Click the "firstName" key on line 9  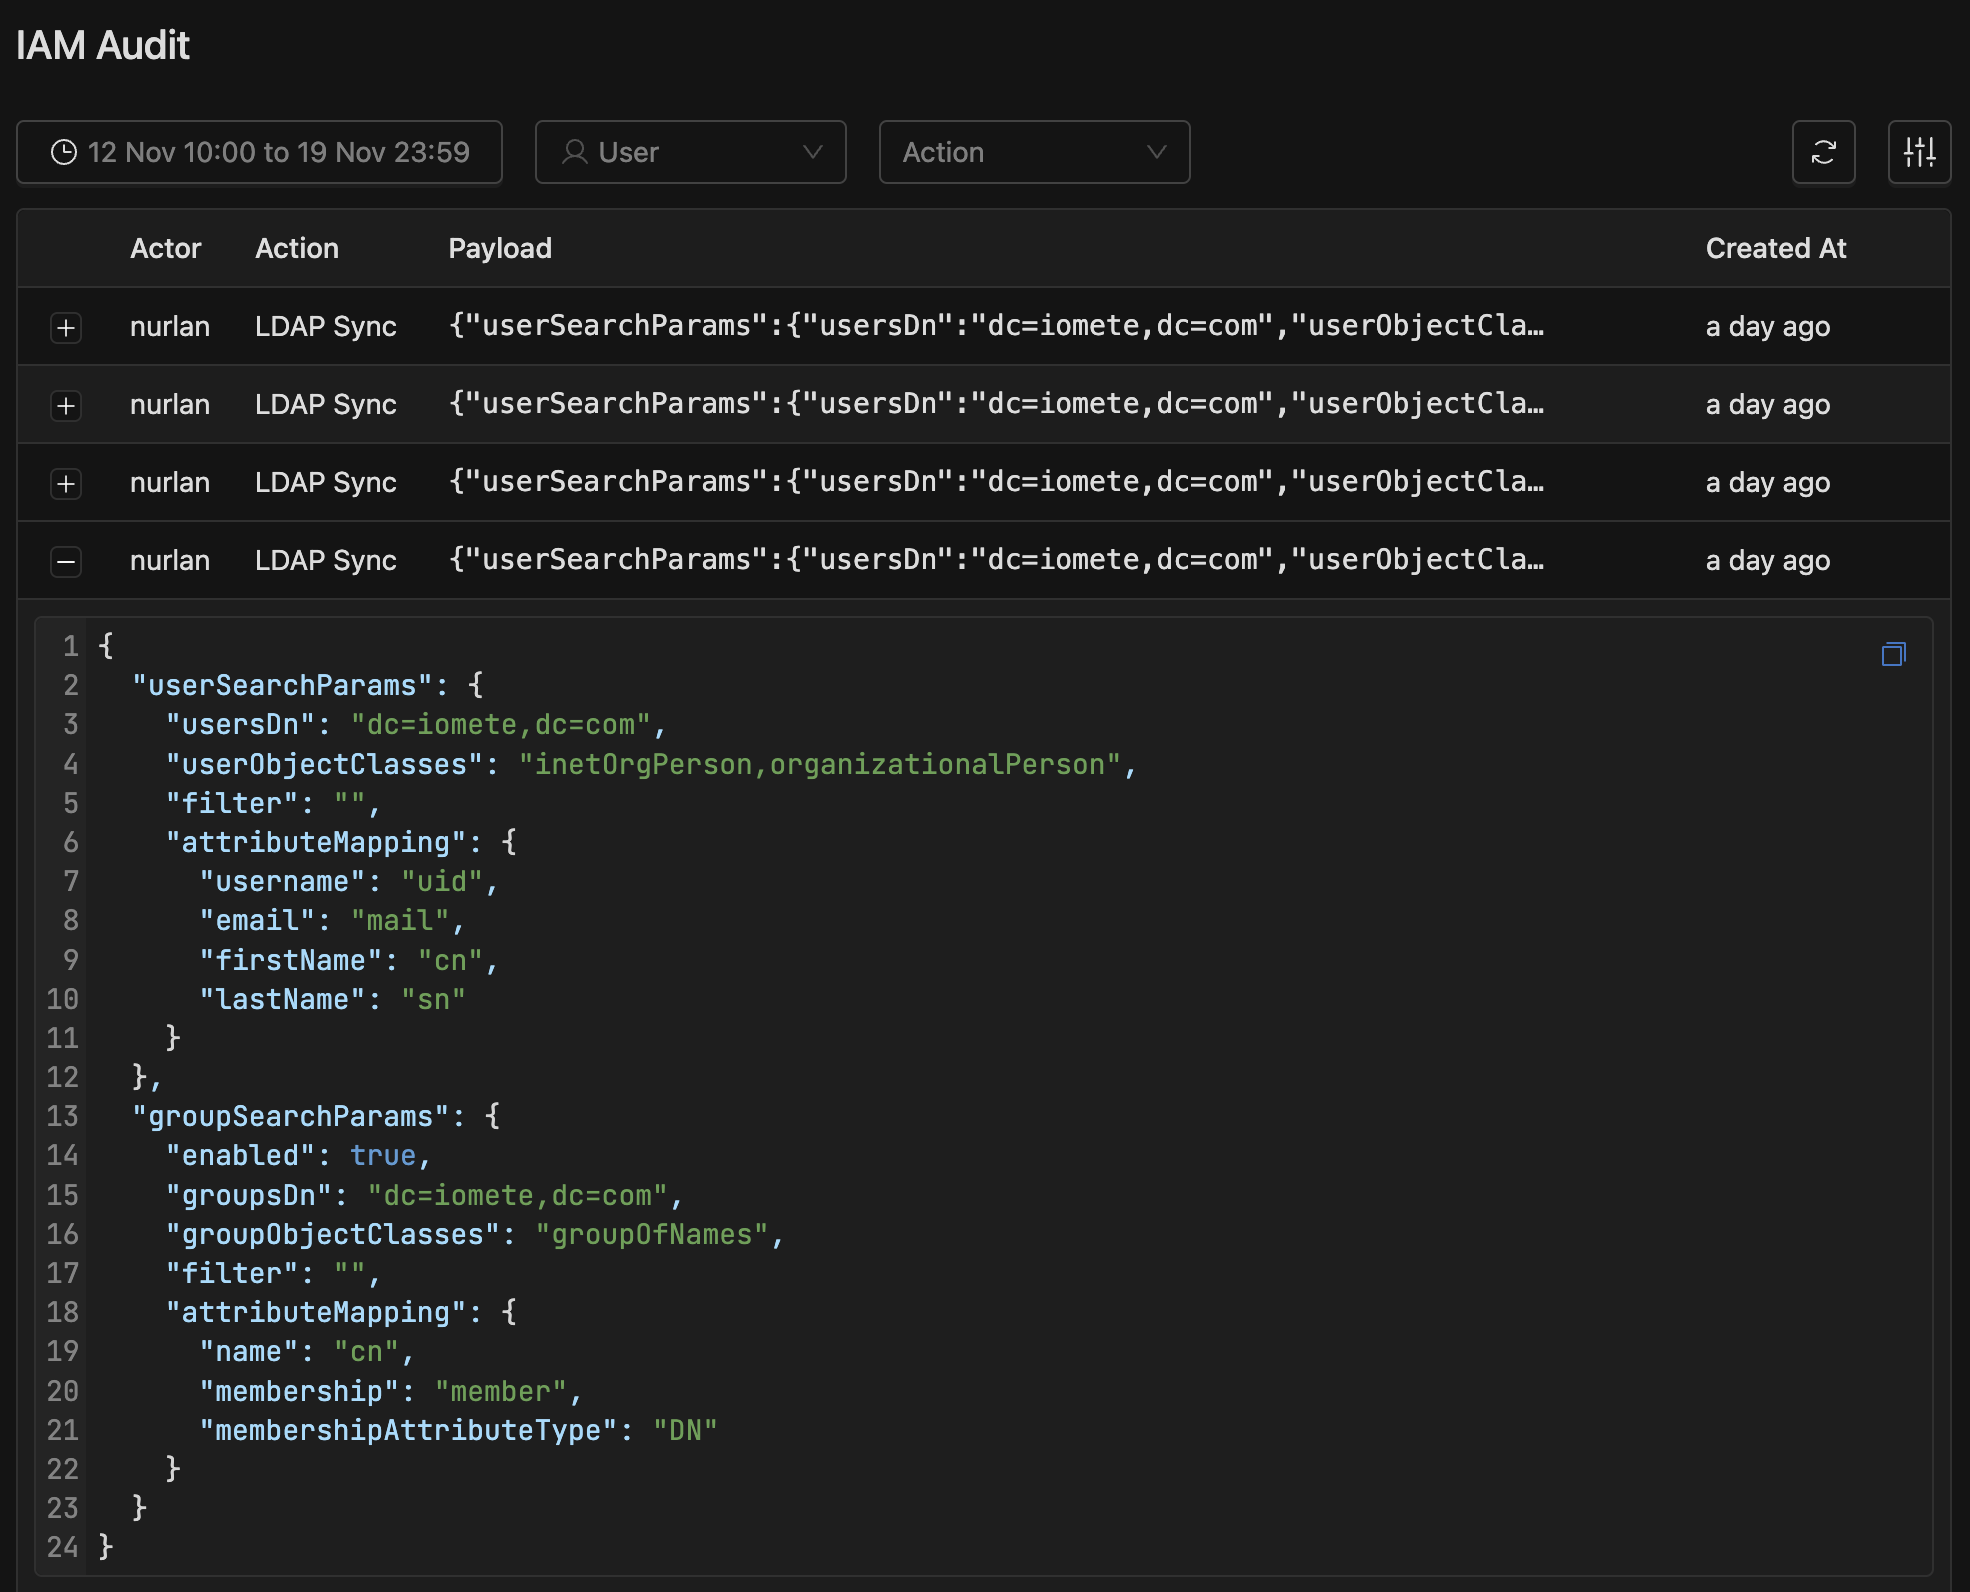tap(291, 960)
